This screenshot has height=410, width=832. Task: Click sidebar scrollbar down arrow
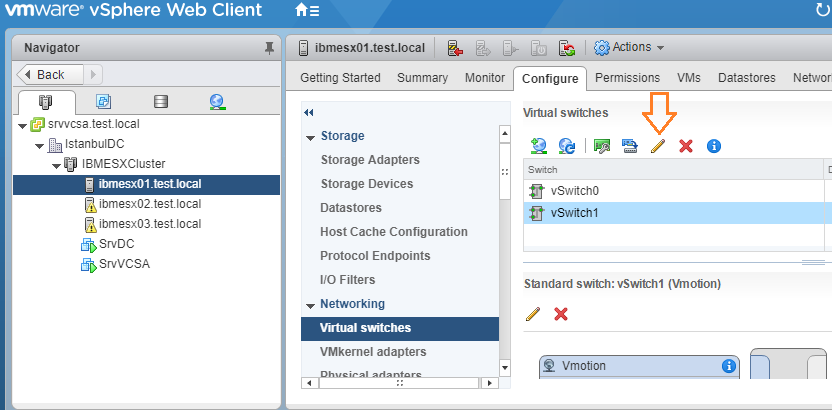[x=505, y=367]
